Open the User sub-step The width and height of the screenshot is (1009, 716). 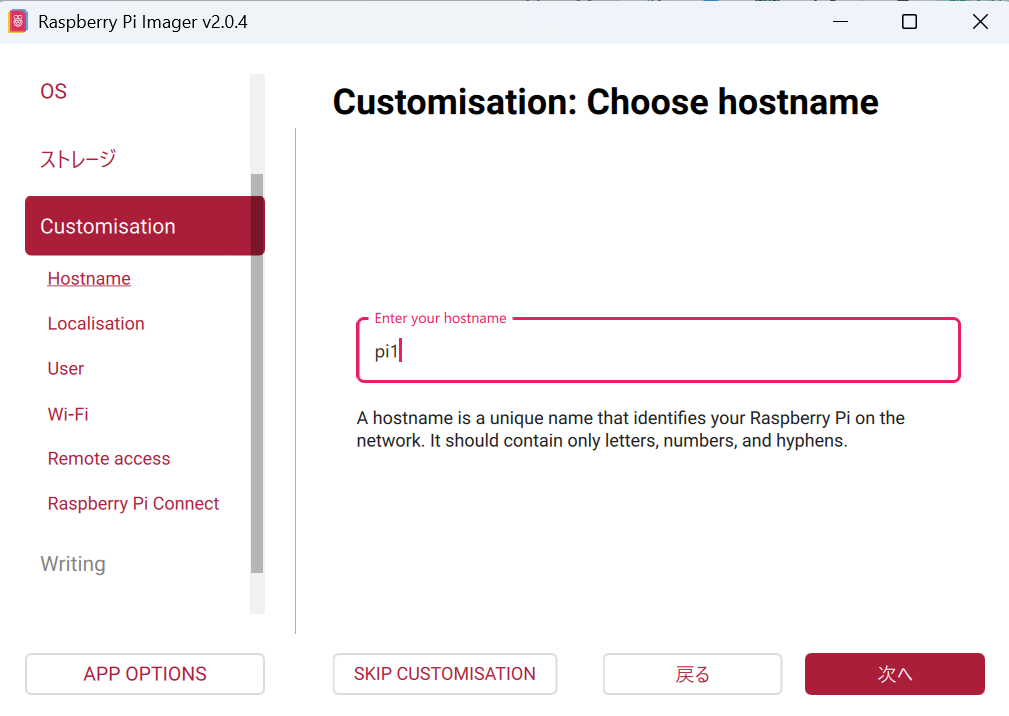(66, 369)
